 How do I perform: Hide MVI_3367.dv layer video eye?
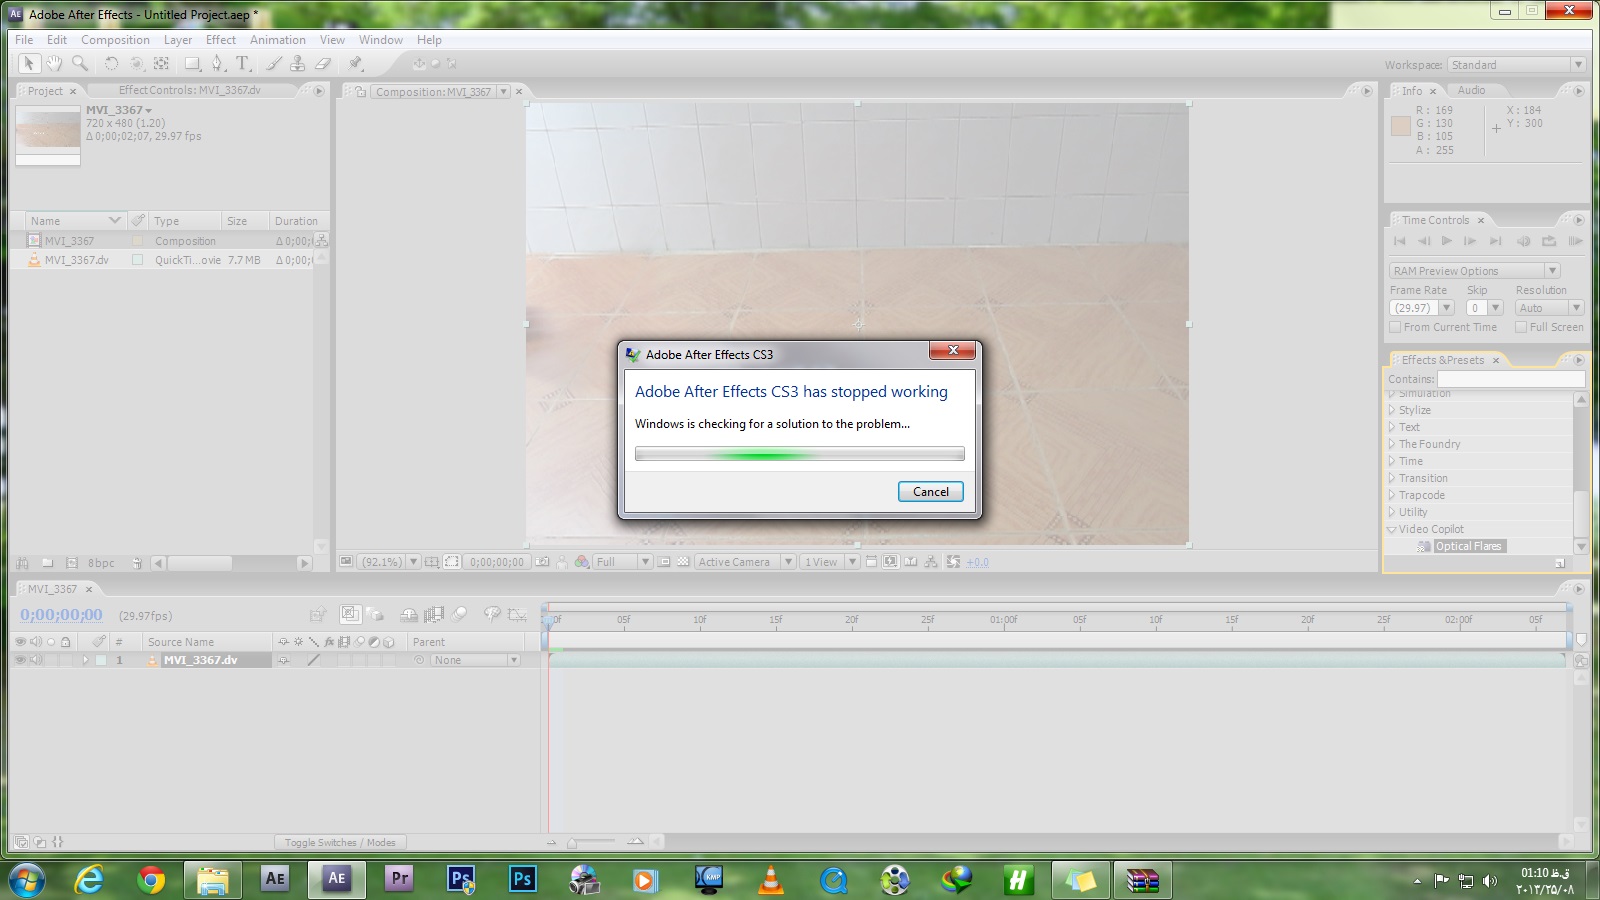coord(20,660)
